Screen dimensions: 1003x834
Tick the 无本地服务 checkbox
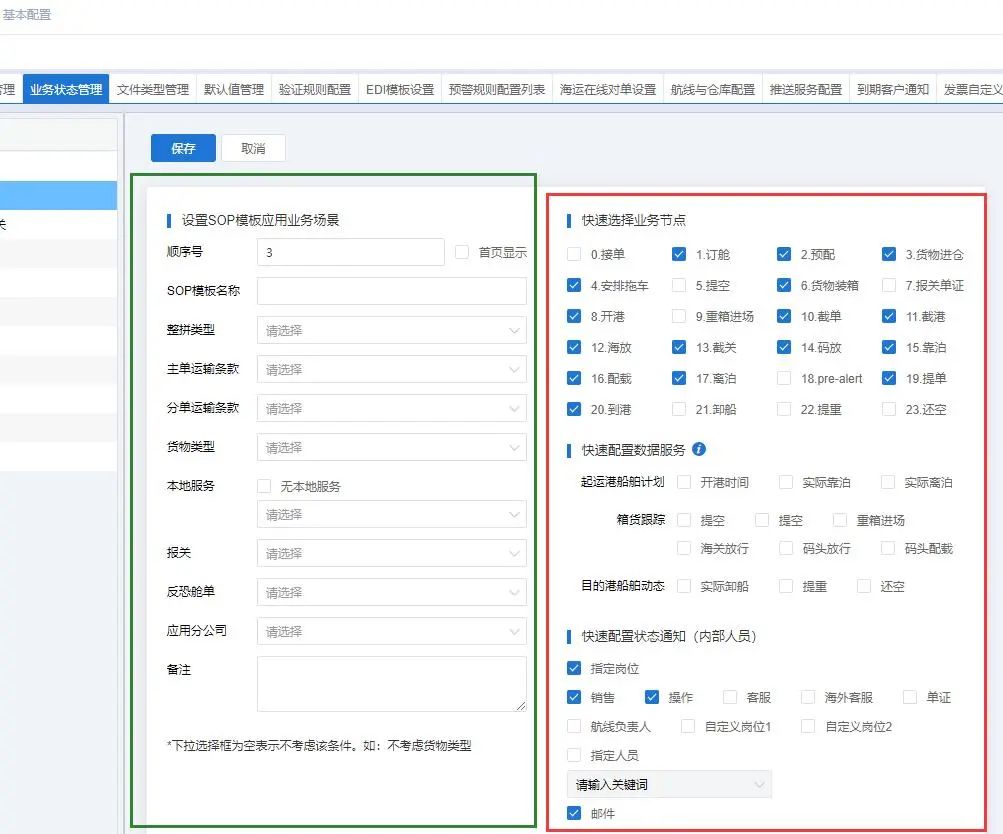264,486
